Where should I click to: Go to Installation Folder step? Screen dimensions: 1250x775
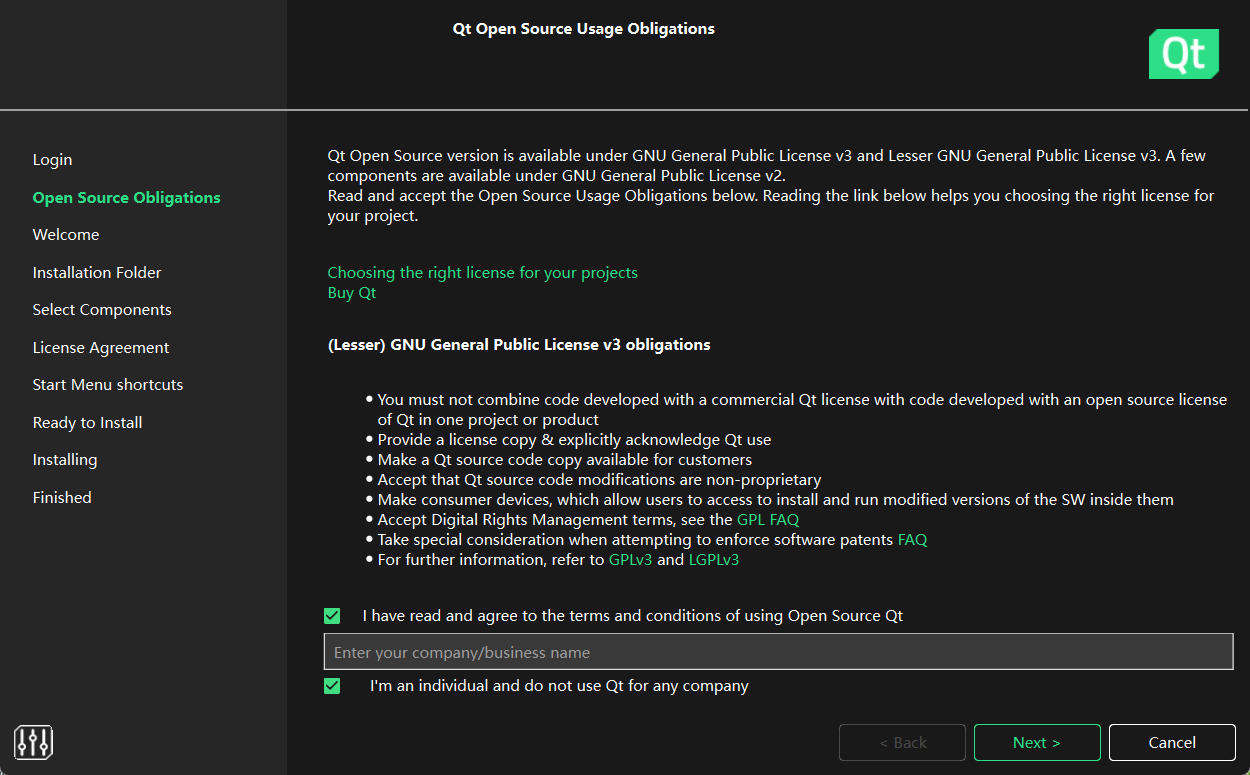point(97,273)
